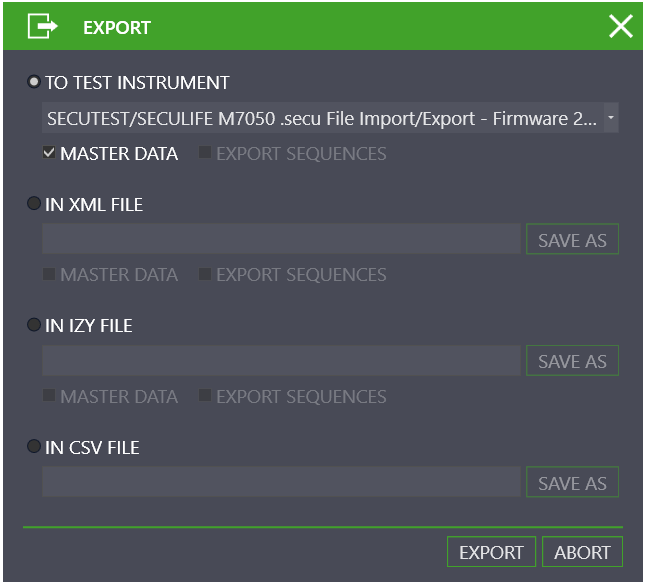Click Save As for XML file
Screen dimensions: 645x584
click(572, 239)
